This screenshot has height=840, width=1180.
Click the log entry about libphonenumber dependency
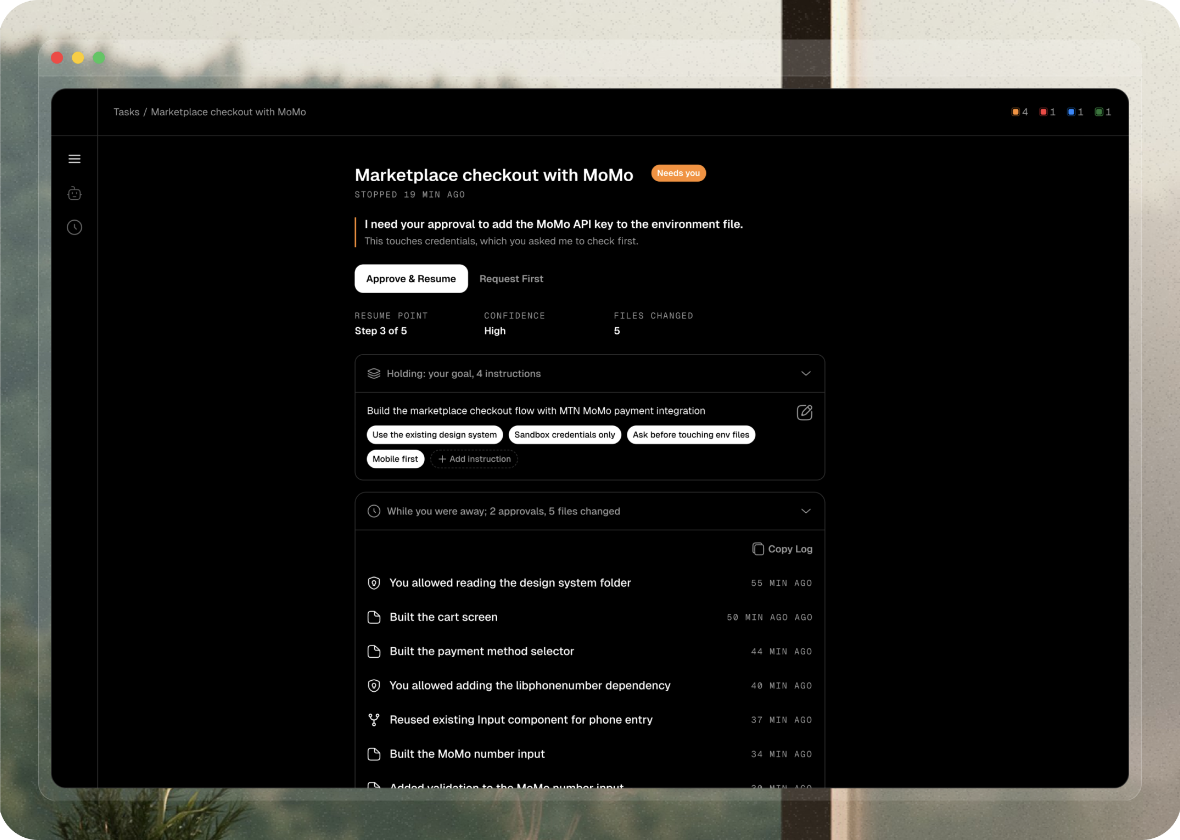pos(590,686)
